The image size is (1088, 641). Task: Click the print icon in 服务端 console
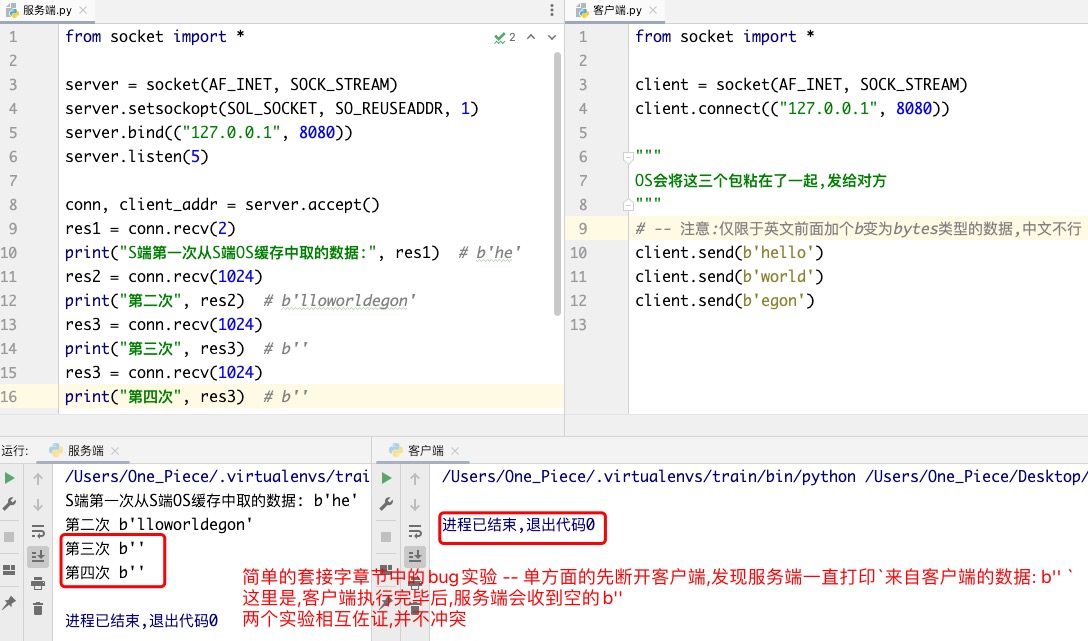coord(38,583)
